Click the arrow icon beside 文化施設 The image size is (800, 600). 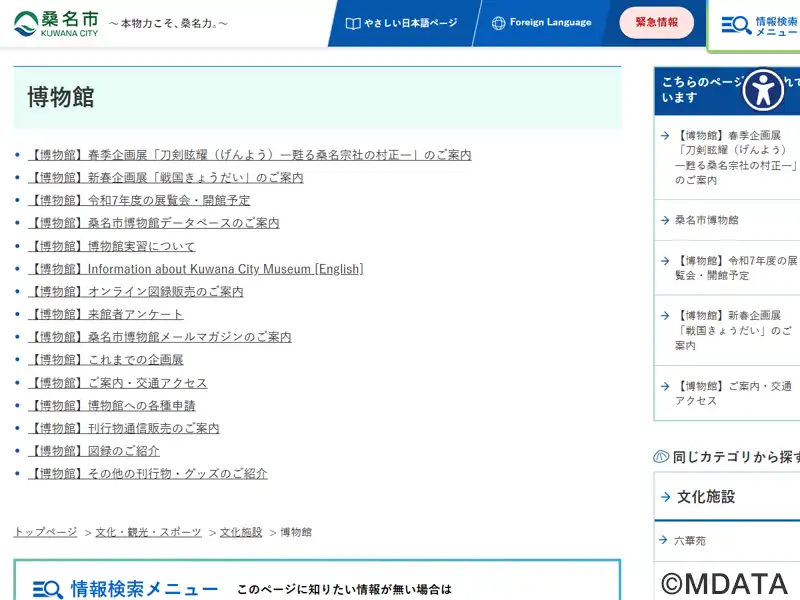(x=666, y=497)
